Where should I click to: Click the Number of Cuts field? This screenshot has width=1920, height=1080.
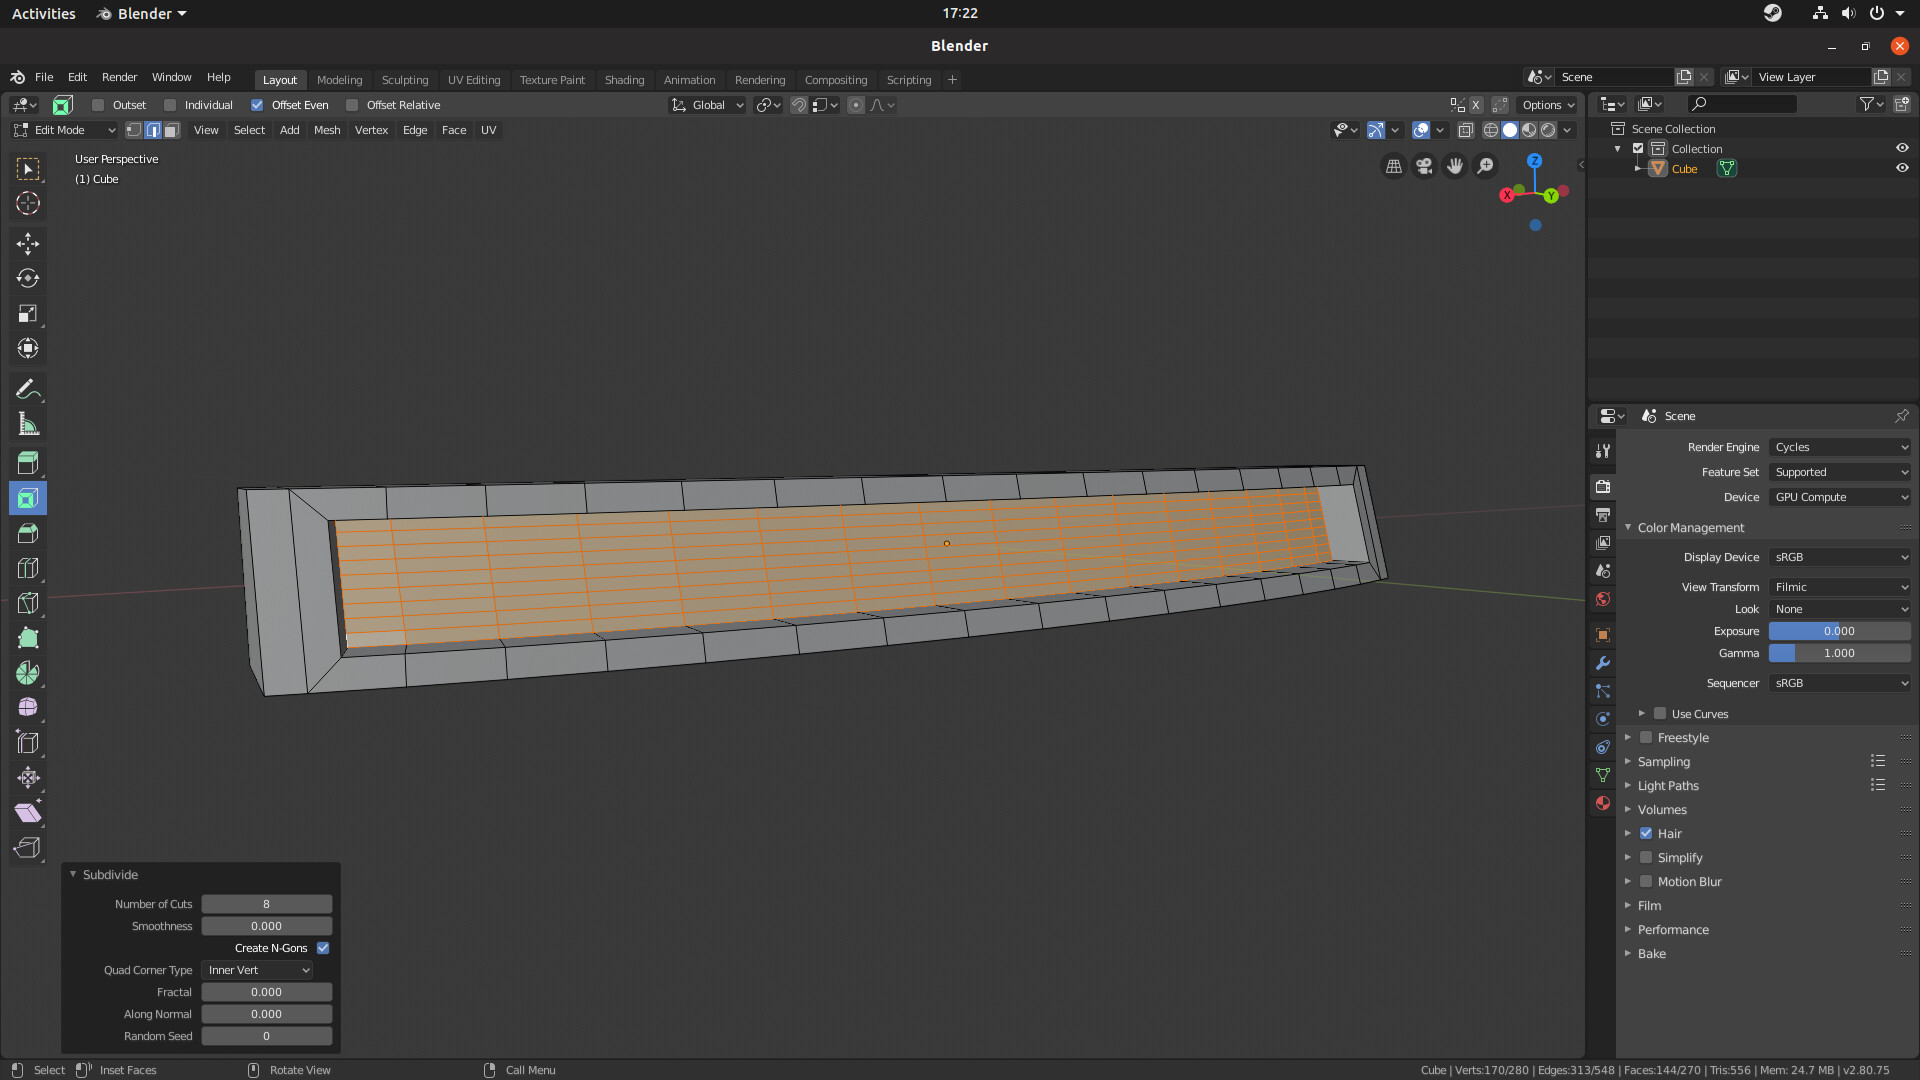pos(267,904)
